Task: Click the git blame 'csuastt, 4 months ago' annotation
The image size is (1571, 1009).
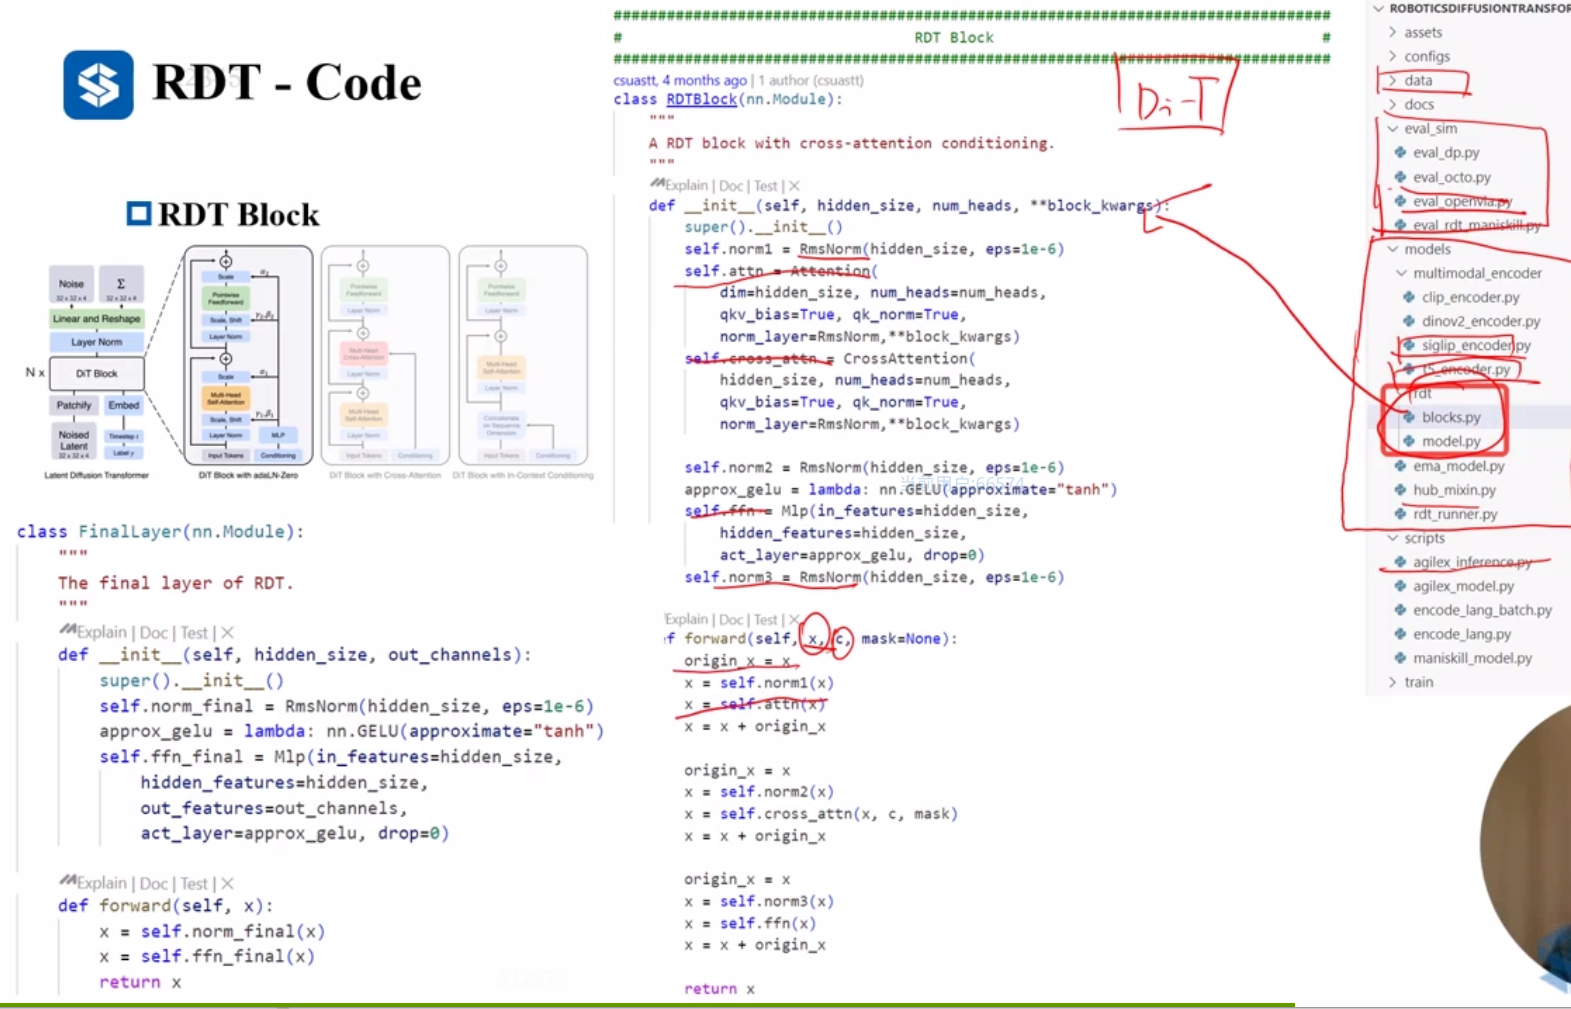Action: 680,80
